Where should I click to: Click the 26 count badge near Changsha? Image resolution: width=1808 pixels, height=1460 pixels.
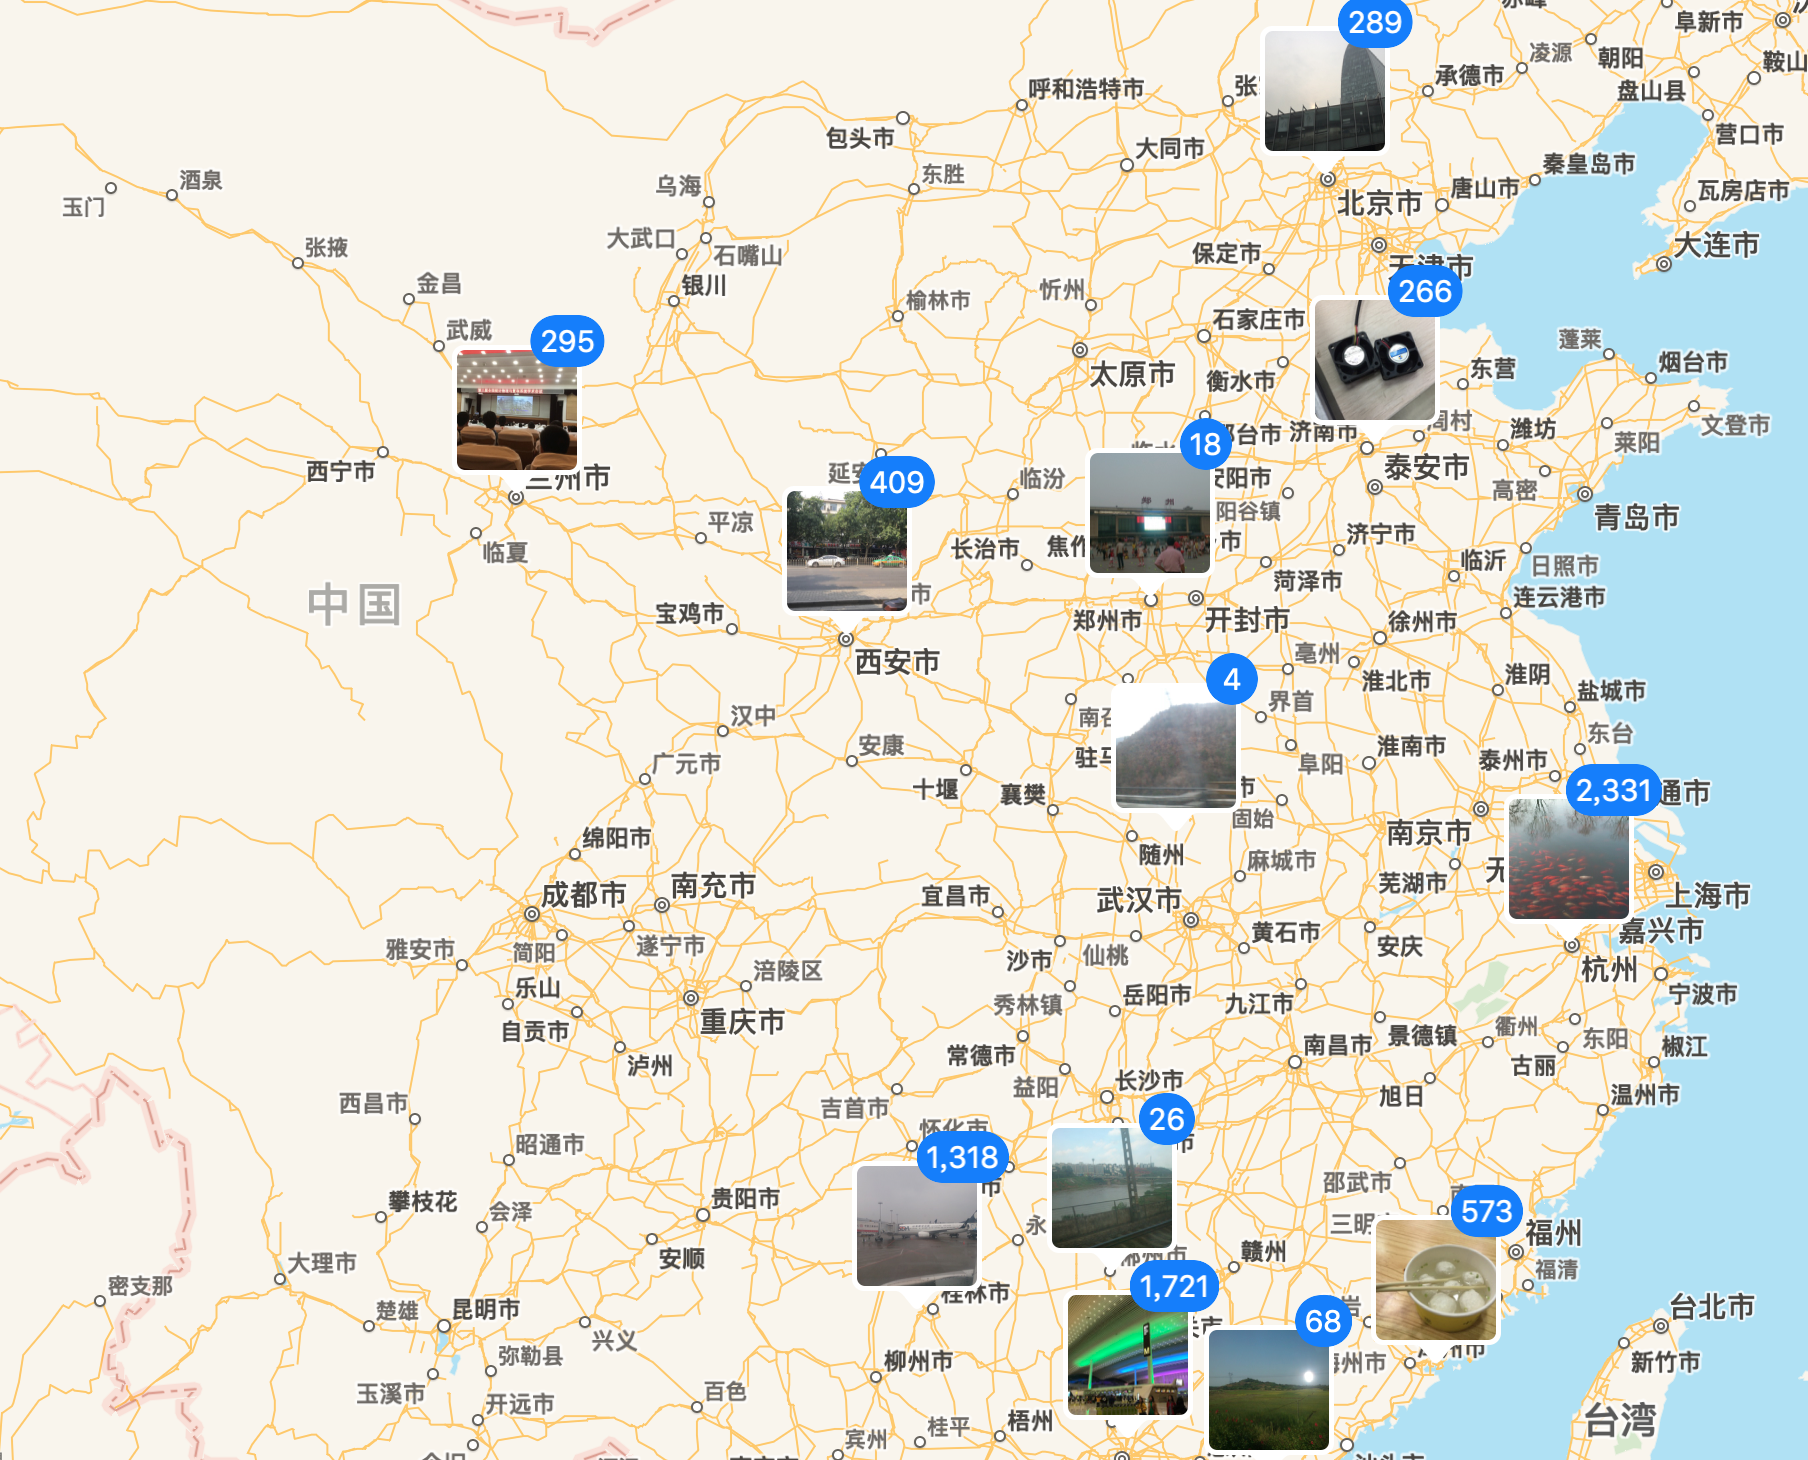coord(1166,1119)
